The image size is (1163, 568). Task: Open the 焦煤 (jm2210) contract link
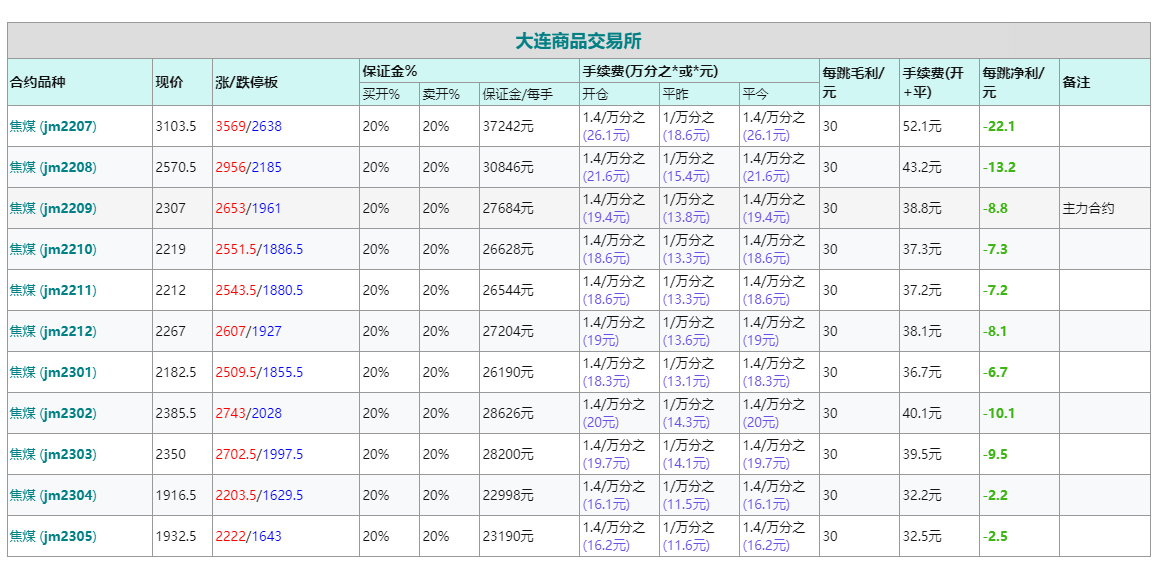coord(53,249)
